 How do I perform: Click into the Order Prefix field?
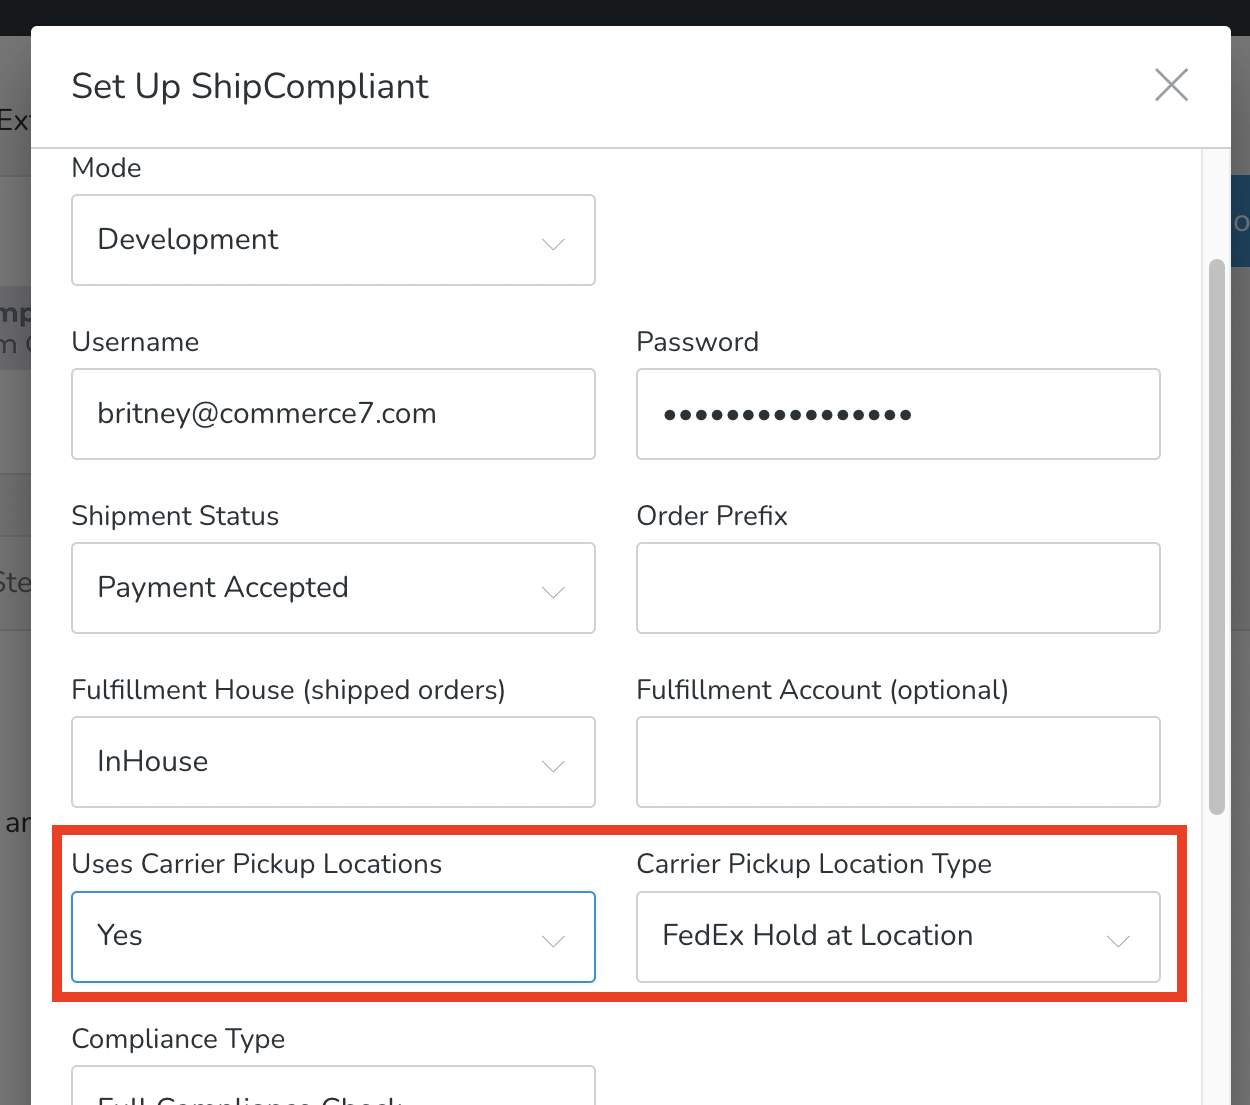pos(898,588)
